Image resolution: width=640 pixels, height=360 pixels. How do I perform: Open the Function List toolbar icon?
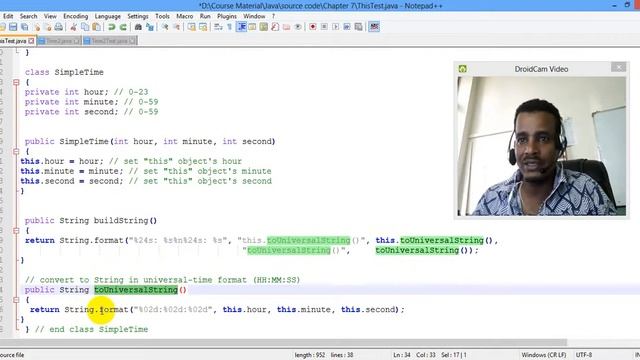pos(275,27)
